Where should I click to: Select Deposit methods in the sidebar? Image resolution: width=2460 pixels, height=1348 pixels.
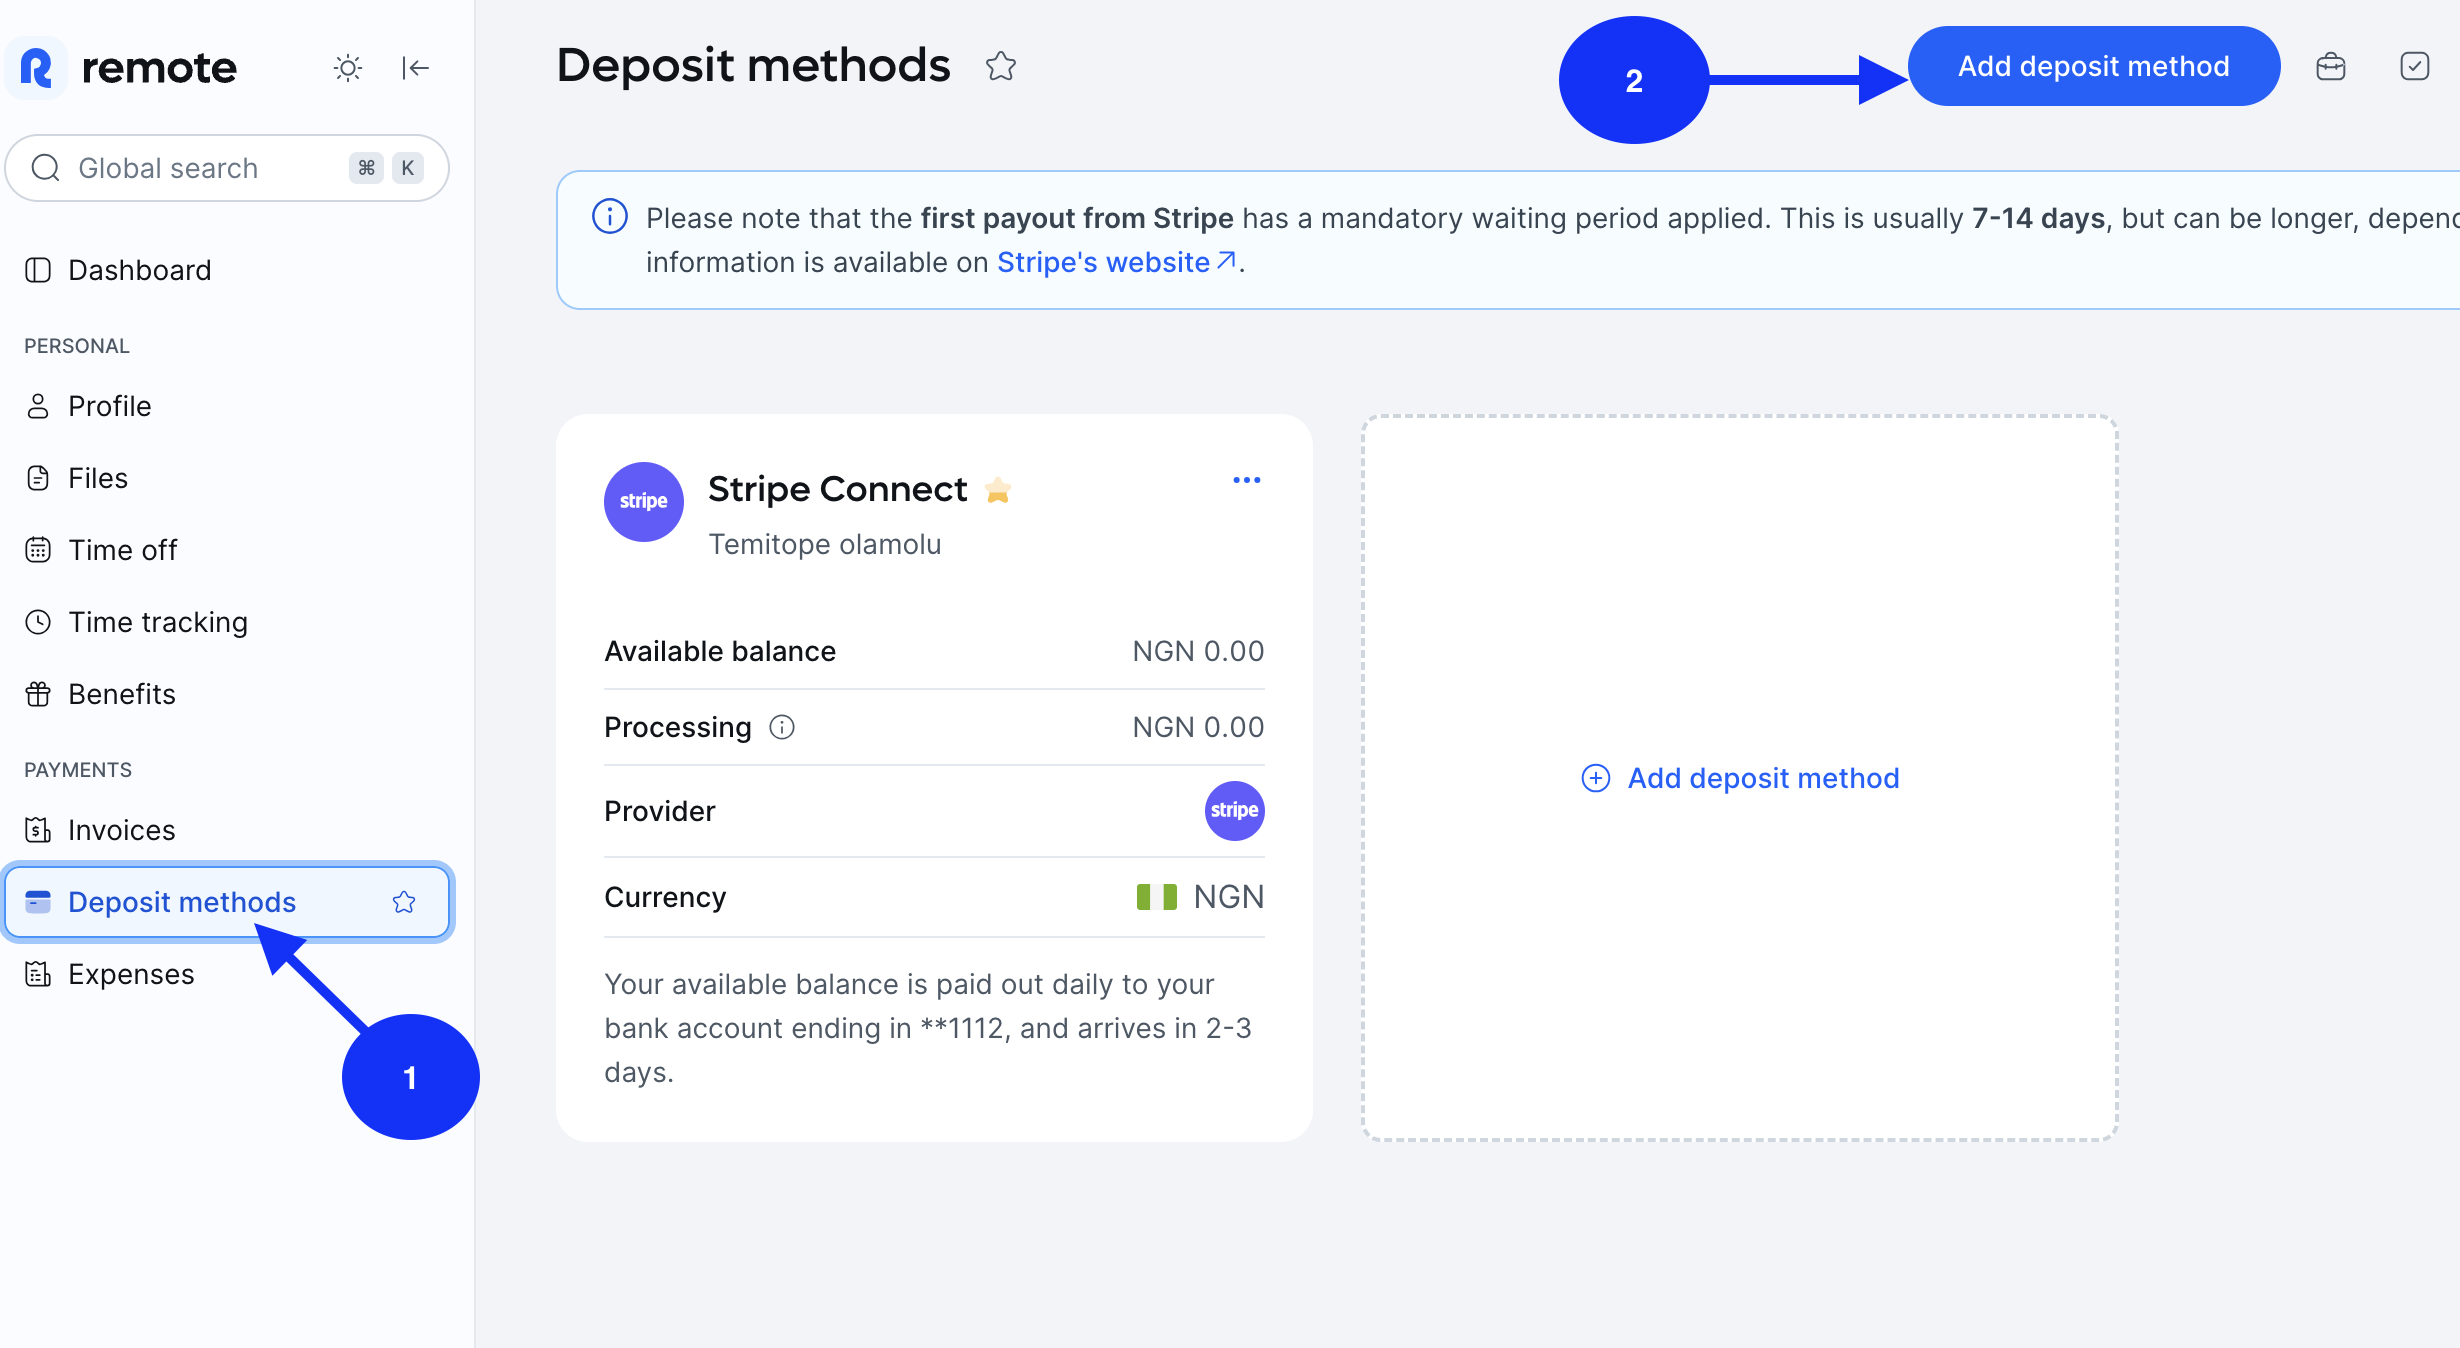pyautogui.click(x=227, y=902)
